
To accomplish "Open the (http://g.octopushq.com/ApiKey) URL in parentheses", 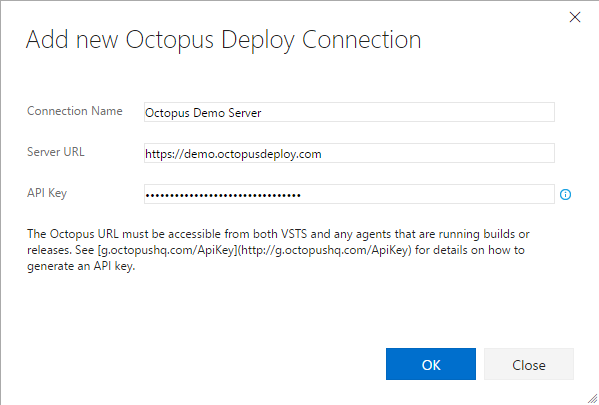I will (x=325, y=250).
